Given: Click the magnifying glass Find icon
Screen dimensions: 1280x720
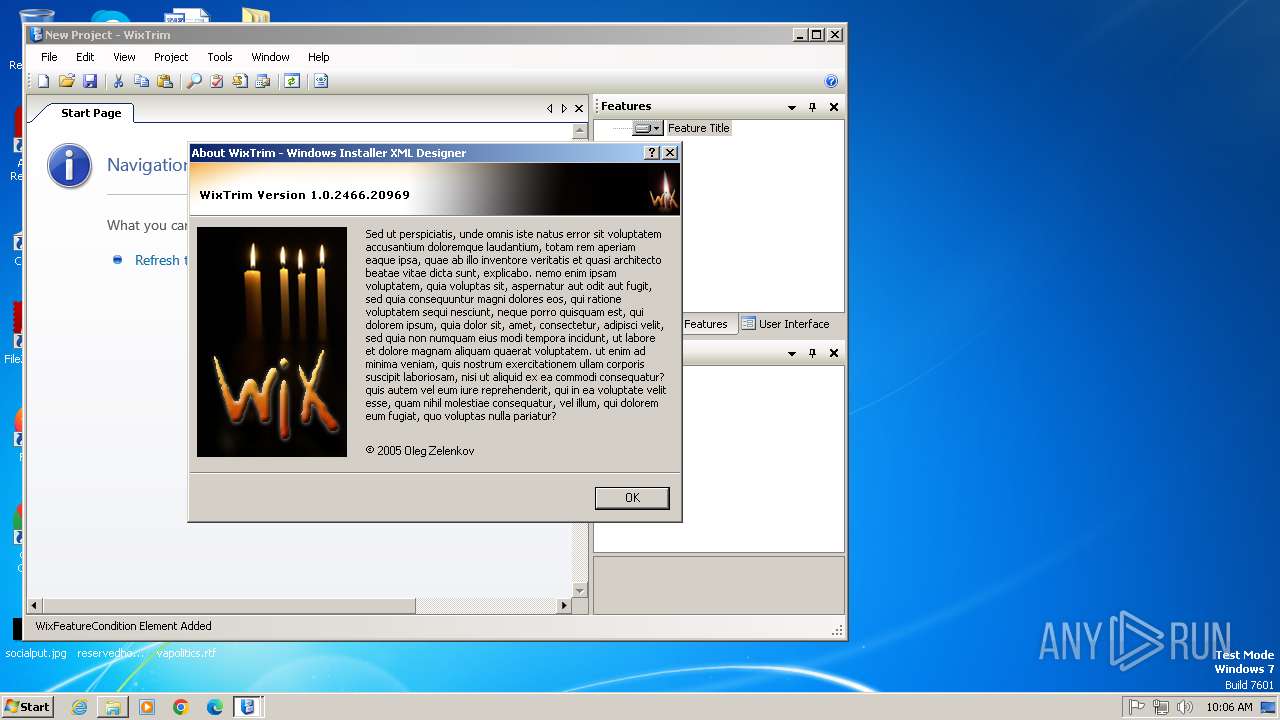Looking at the screenshot, I should coord(194,81).
